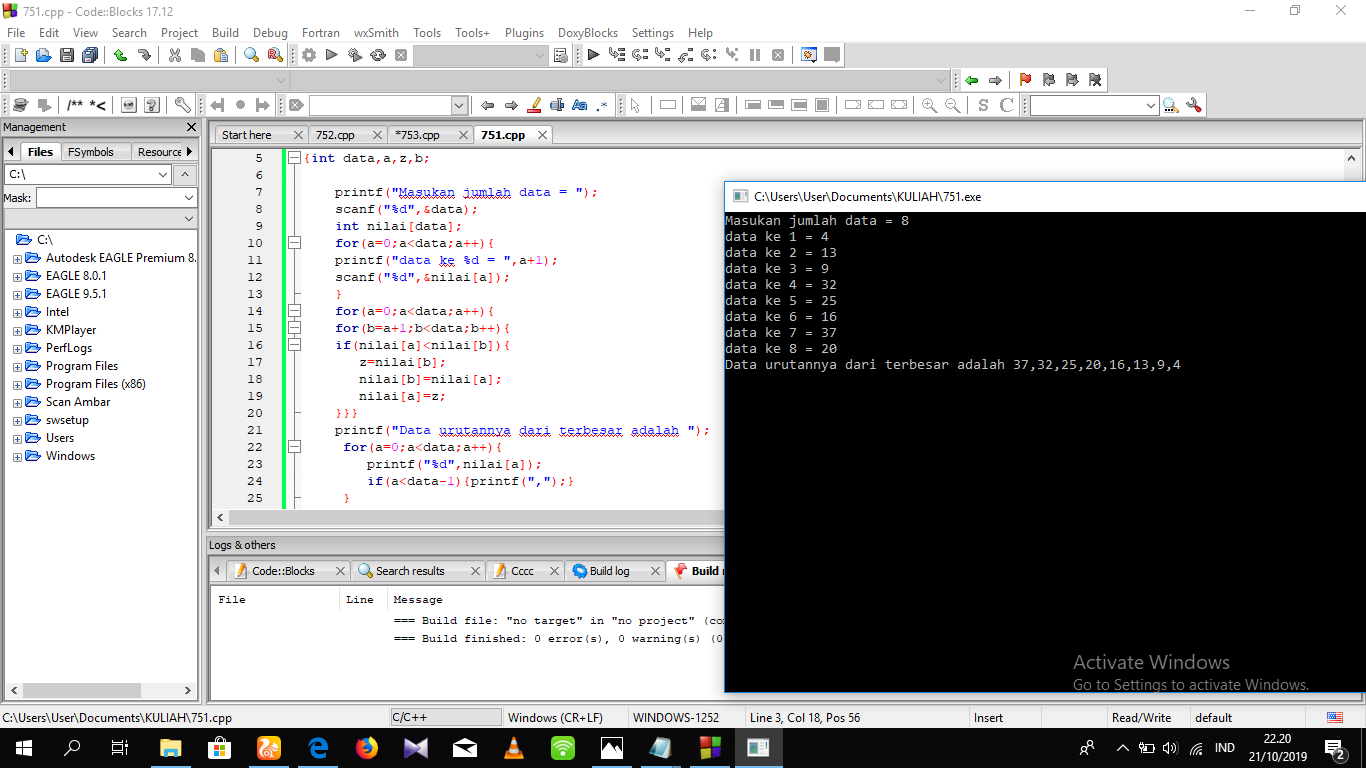Run search in files magnifier icon
Viewport: 1366px width, 768px height.
(x=1169, y=104)
